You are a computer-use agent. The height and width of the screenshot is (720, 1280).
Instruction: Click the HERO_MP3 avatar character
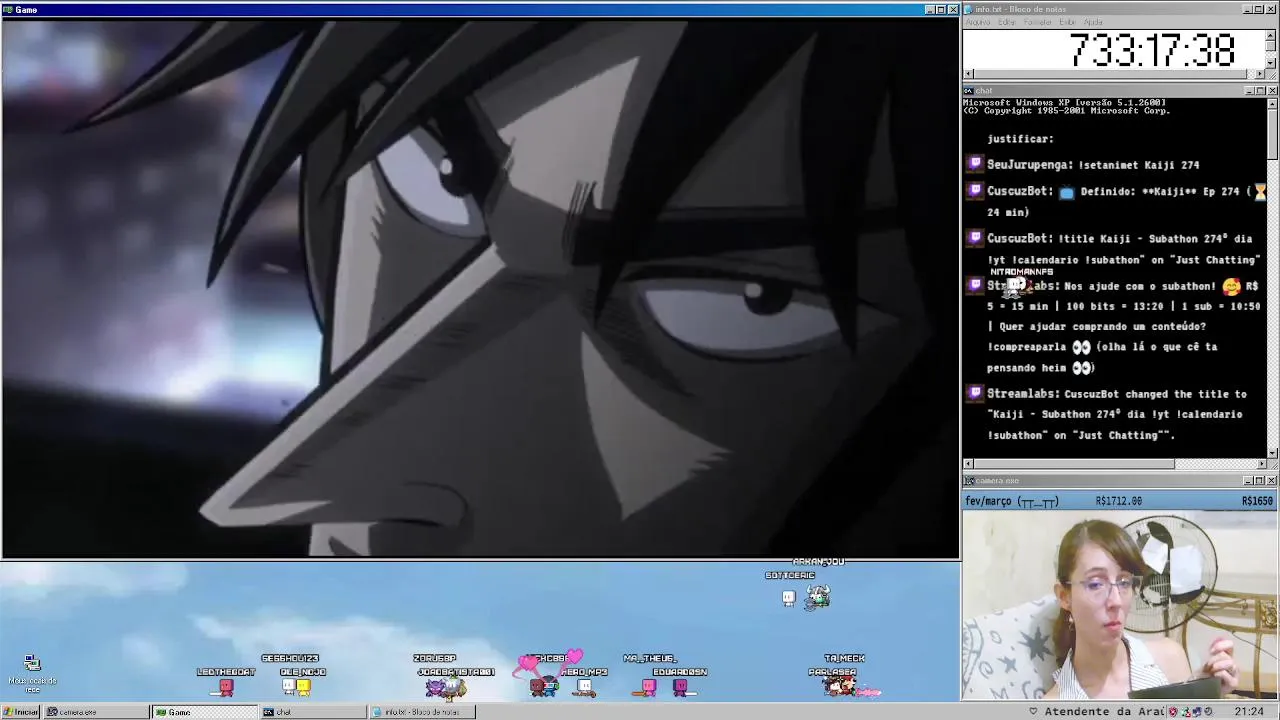coord(585,687)
